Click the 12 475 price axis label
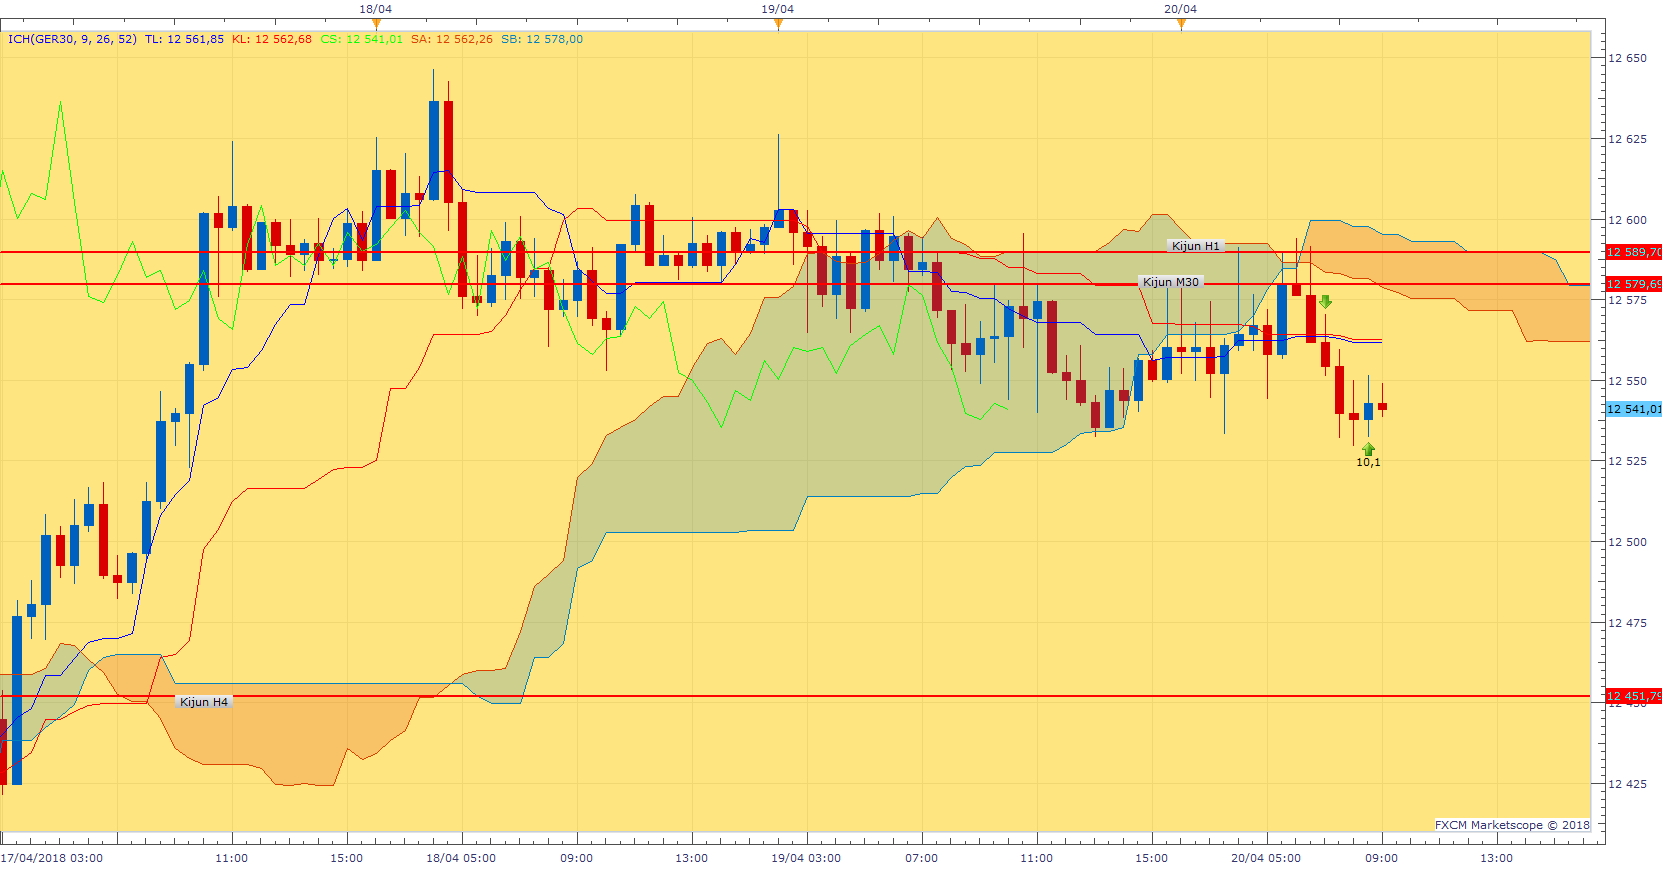Screen dimensions: 1663x870 [1627, 623]
